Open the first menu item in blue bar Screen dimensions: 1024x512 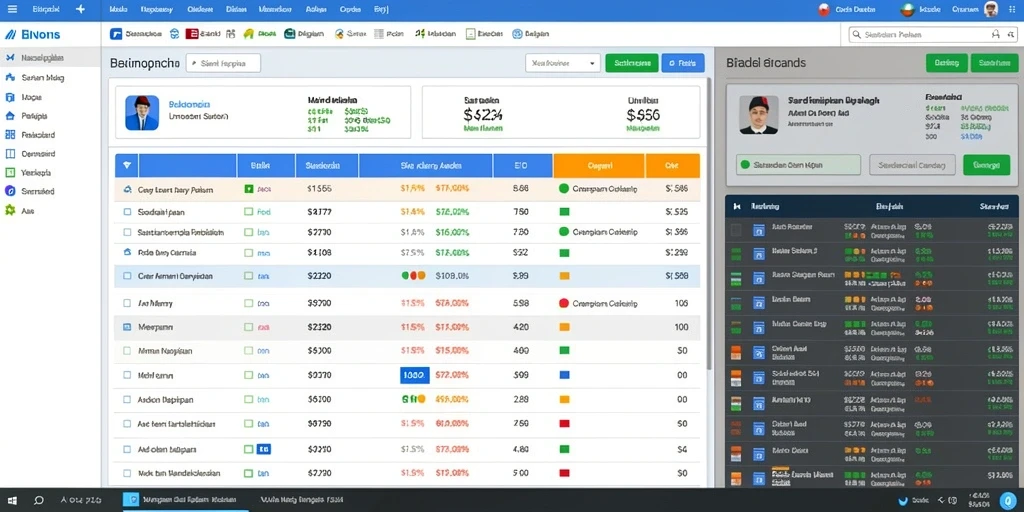[118, 10]
